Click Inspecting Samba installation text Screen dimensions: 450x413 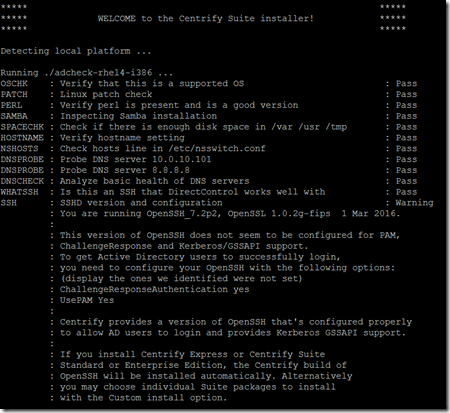coord(138,116)
